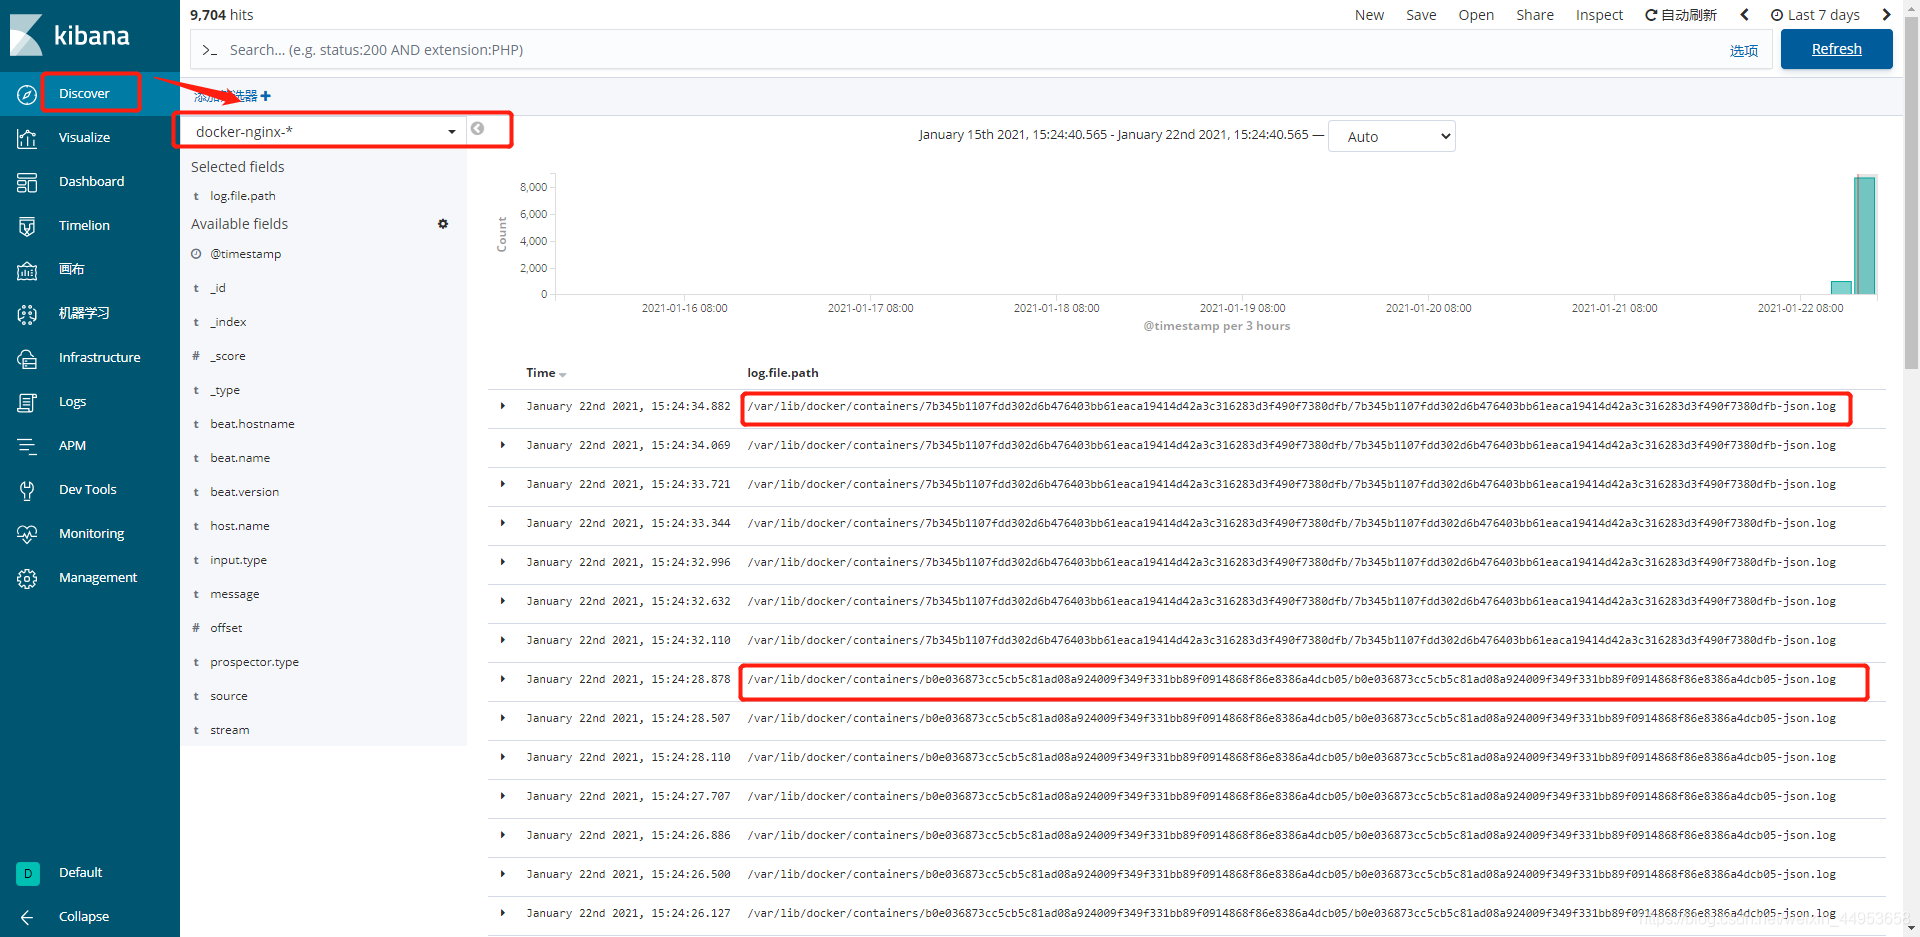The height and width of the screenshot is (937, 1920).
Task: Select the log.file.path selected field
Action: point(243,196)
